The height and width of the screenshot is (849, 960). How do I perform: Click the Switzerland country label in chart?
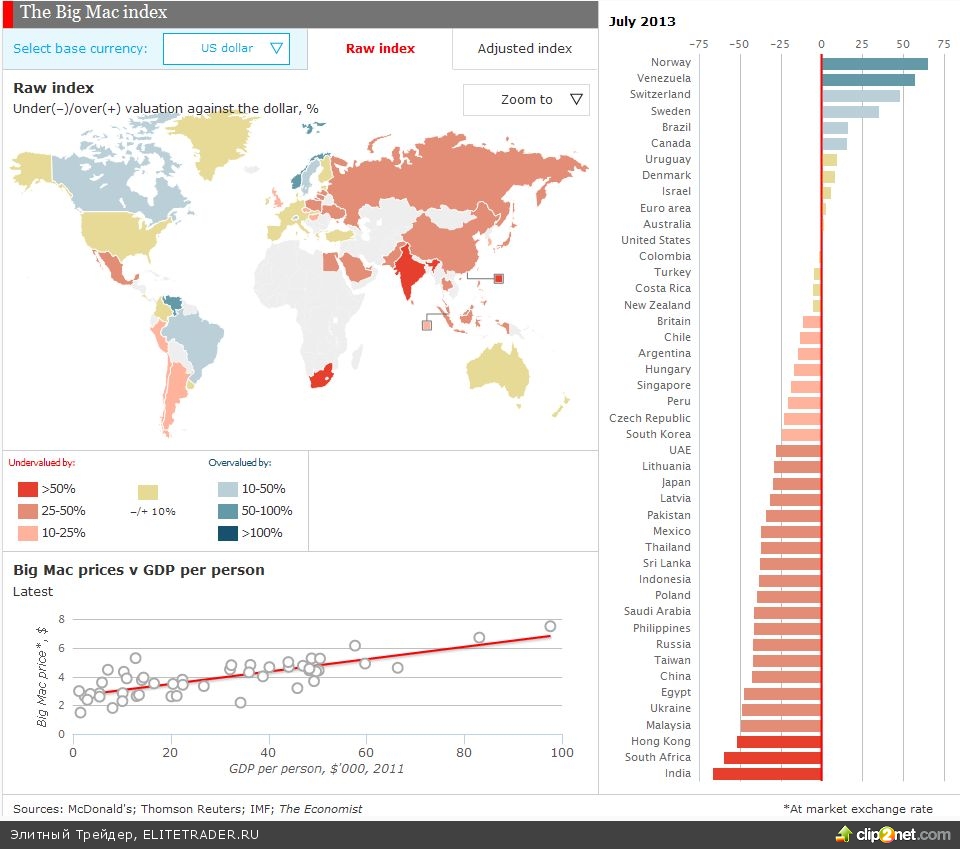660,95
